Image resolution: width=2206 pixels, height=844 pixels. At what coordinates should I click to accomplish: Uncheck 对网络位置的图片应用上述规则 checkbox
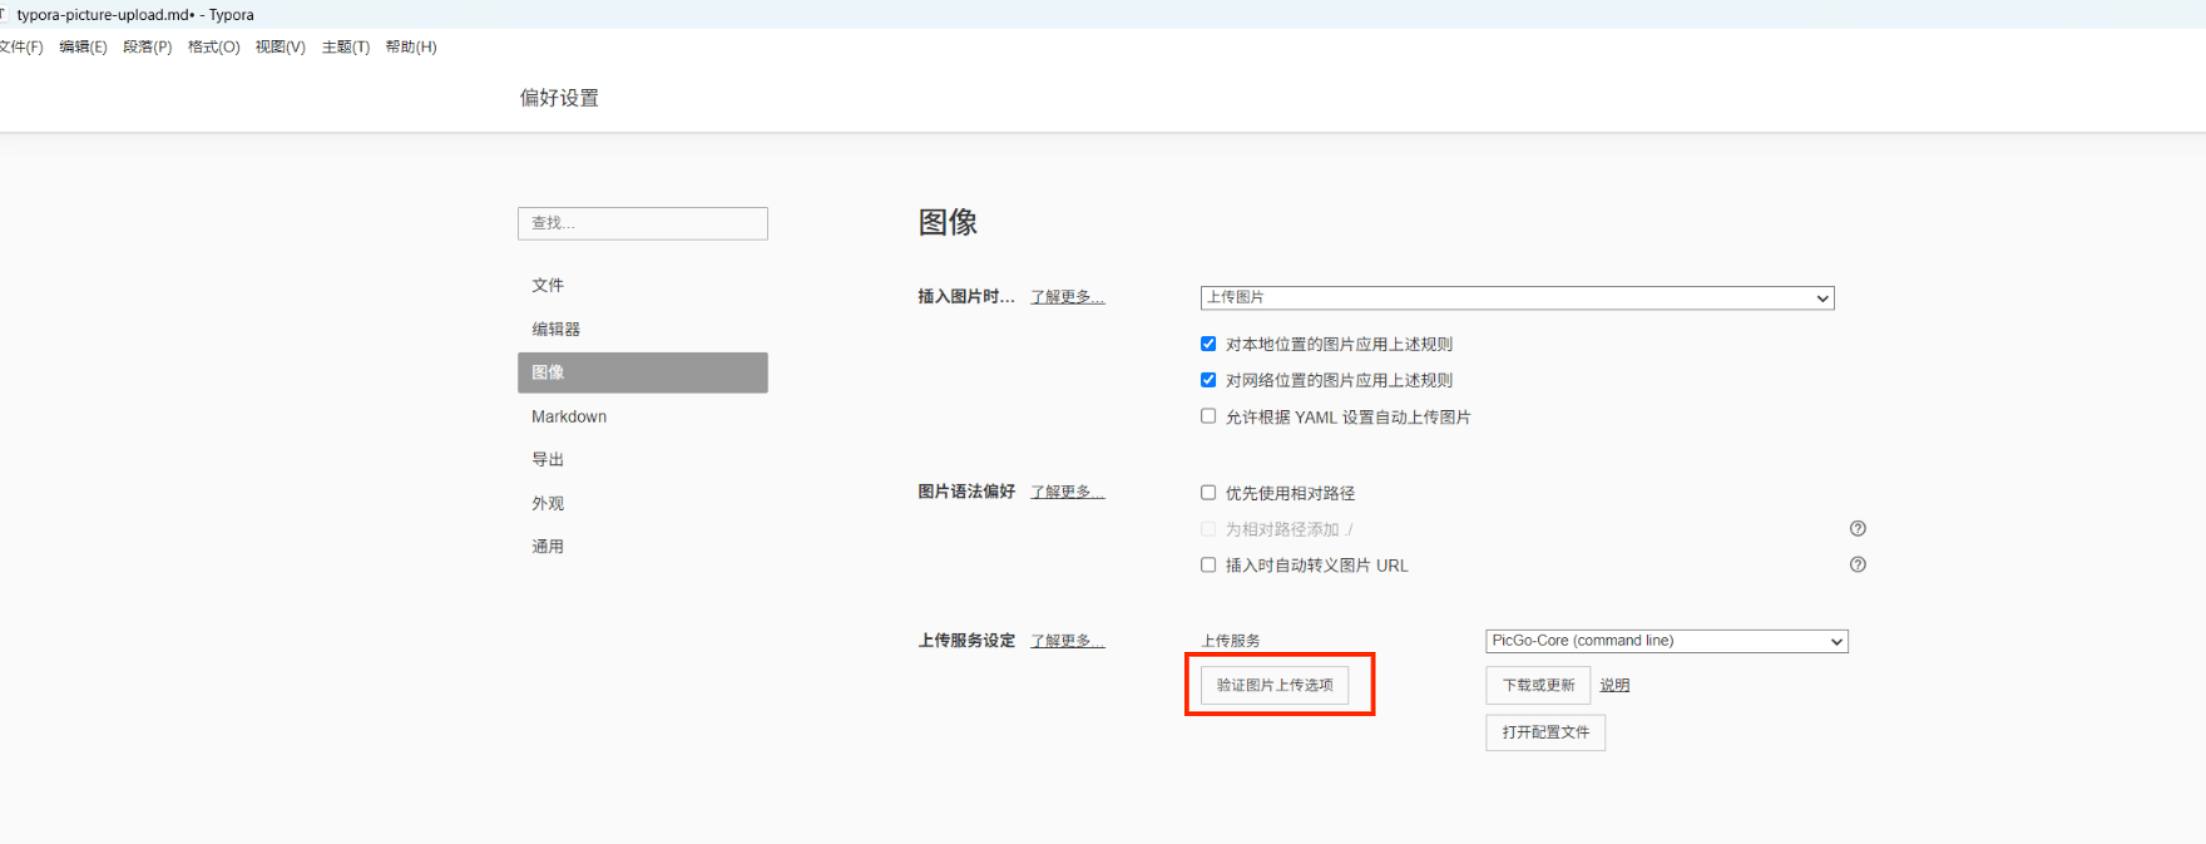pos(1208,380)
